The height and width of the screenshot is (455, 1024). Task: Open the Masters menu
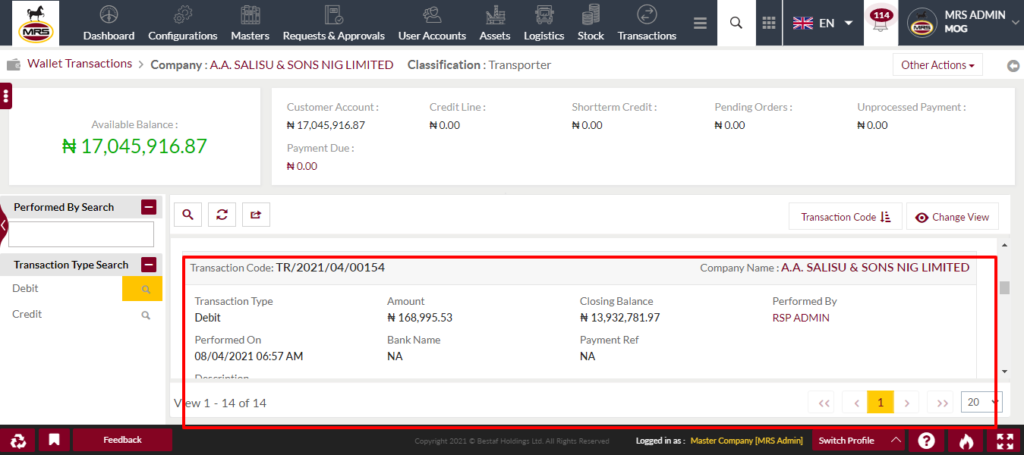coord(250,23)
